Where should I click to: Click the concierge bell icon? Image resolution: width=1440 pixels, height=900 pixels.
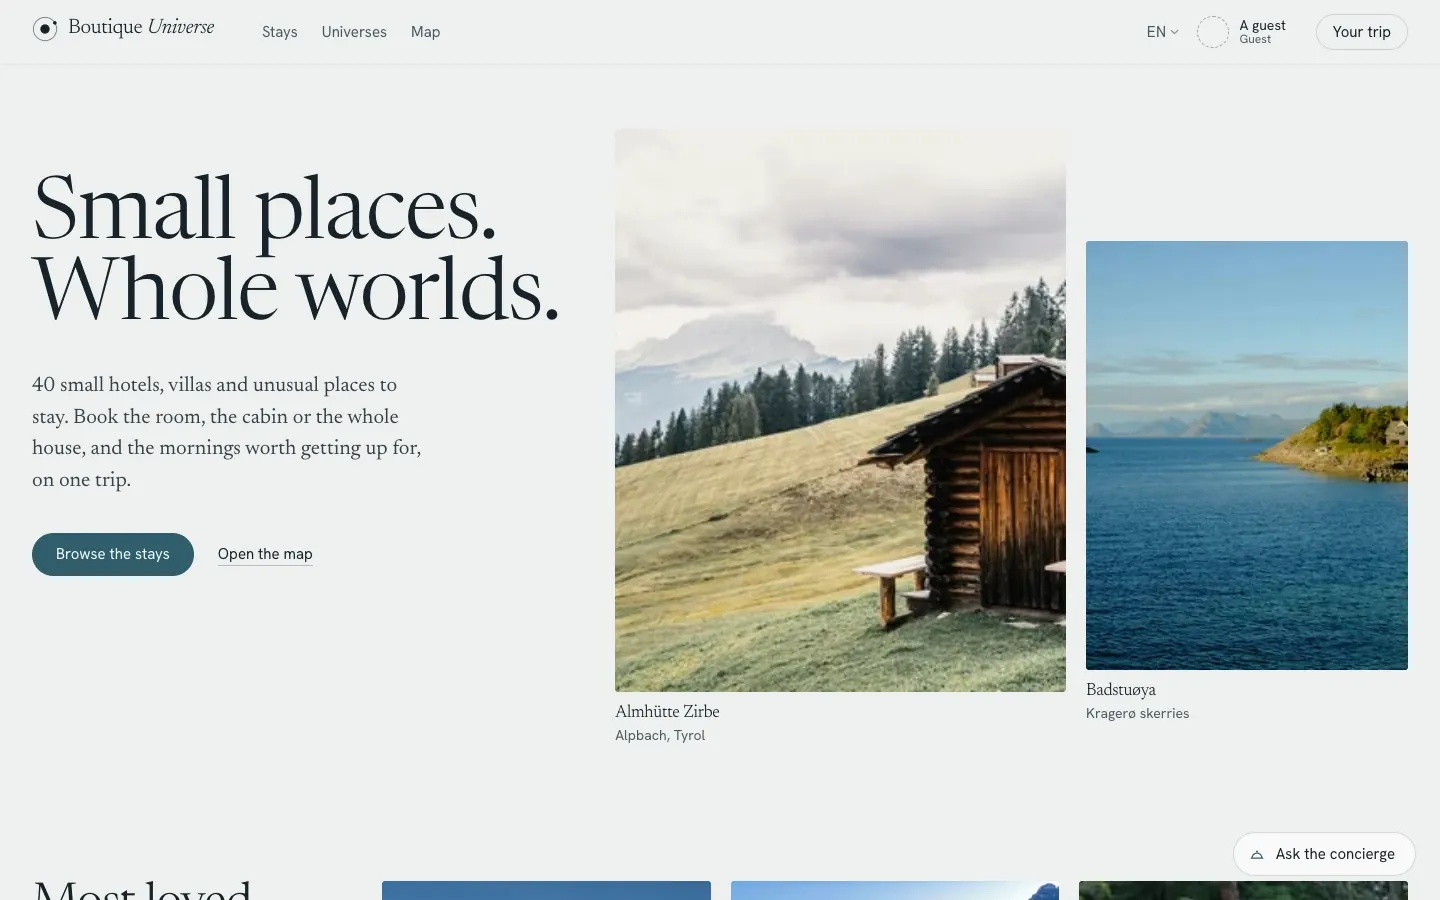(x=1257, y=855)
